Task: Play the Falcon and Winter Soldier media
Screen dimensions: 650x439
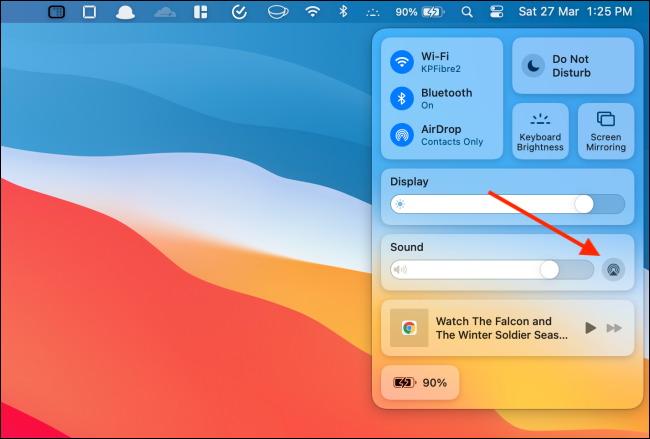Action: click(591, 328)
